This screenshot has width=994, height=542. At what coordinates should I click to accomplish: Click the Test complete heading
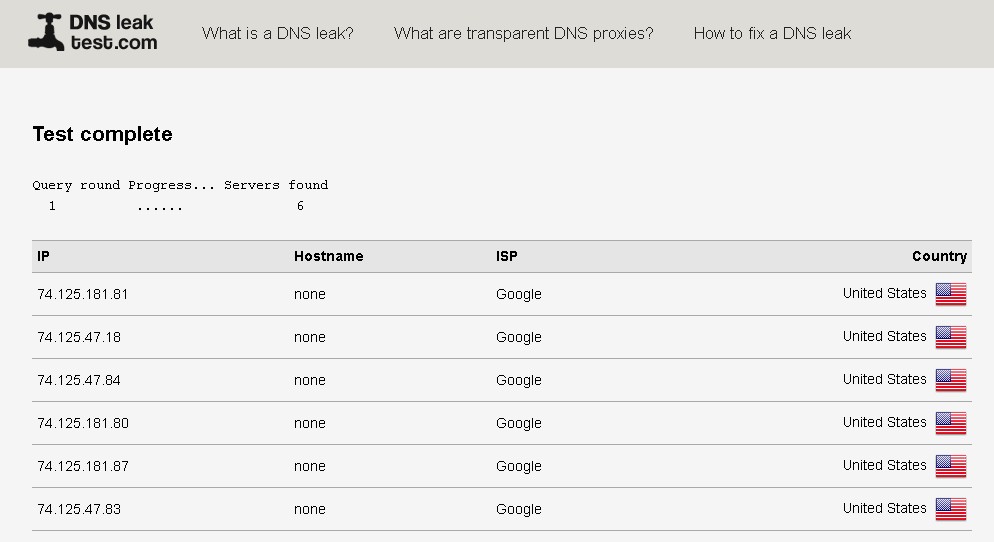pyautogui.click(x=102, y=134)
